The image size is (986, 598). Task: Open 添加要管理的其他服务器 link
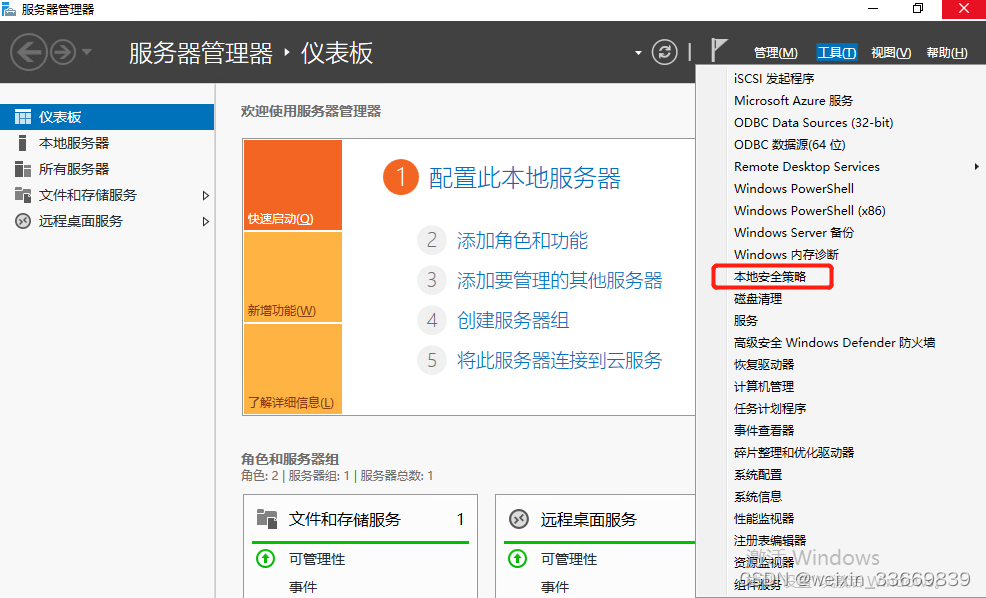coord(559,280)
